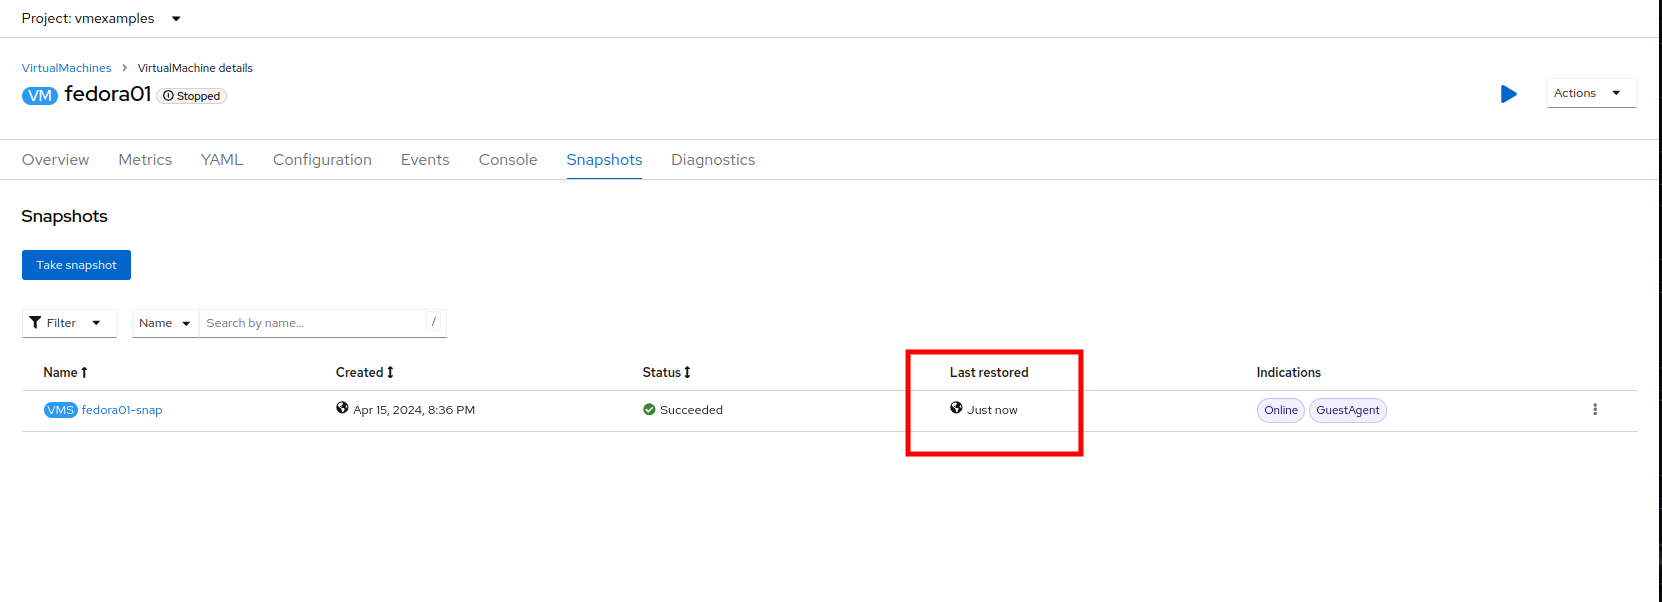The width and height of the screenshot is (1662, 602).
Task: Switch to the Events tab
Action: tap(425, 160)
